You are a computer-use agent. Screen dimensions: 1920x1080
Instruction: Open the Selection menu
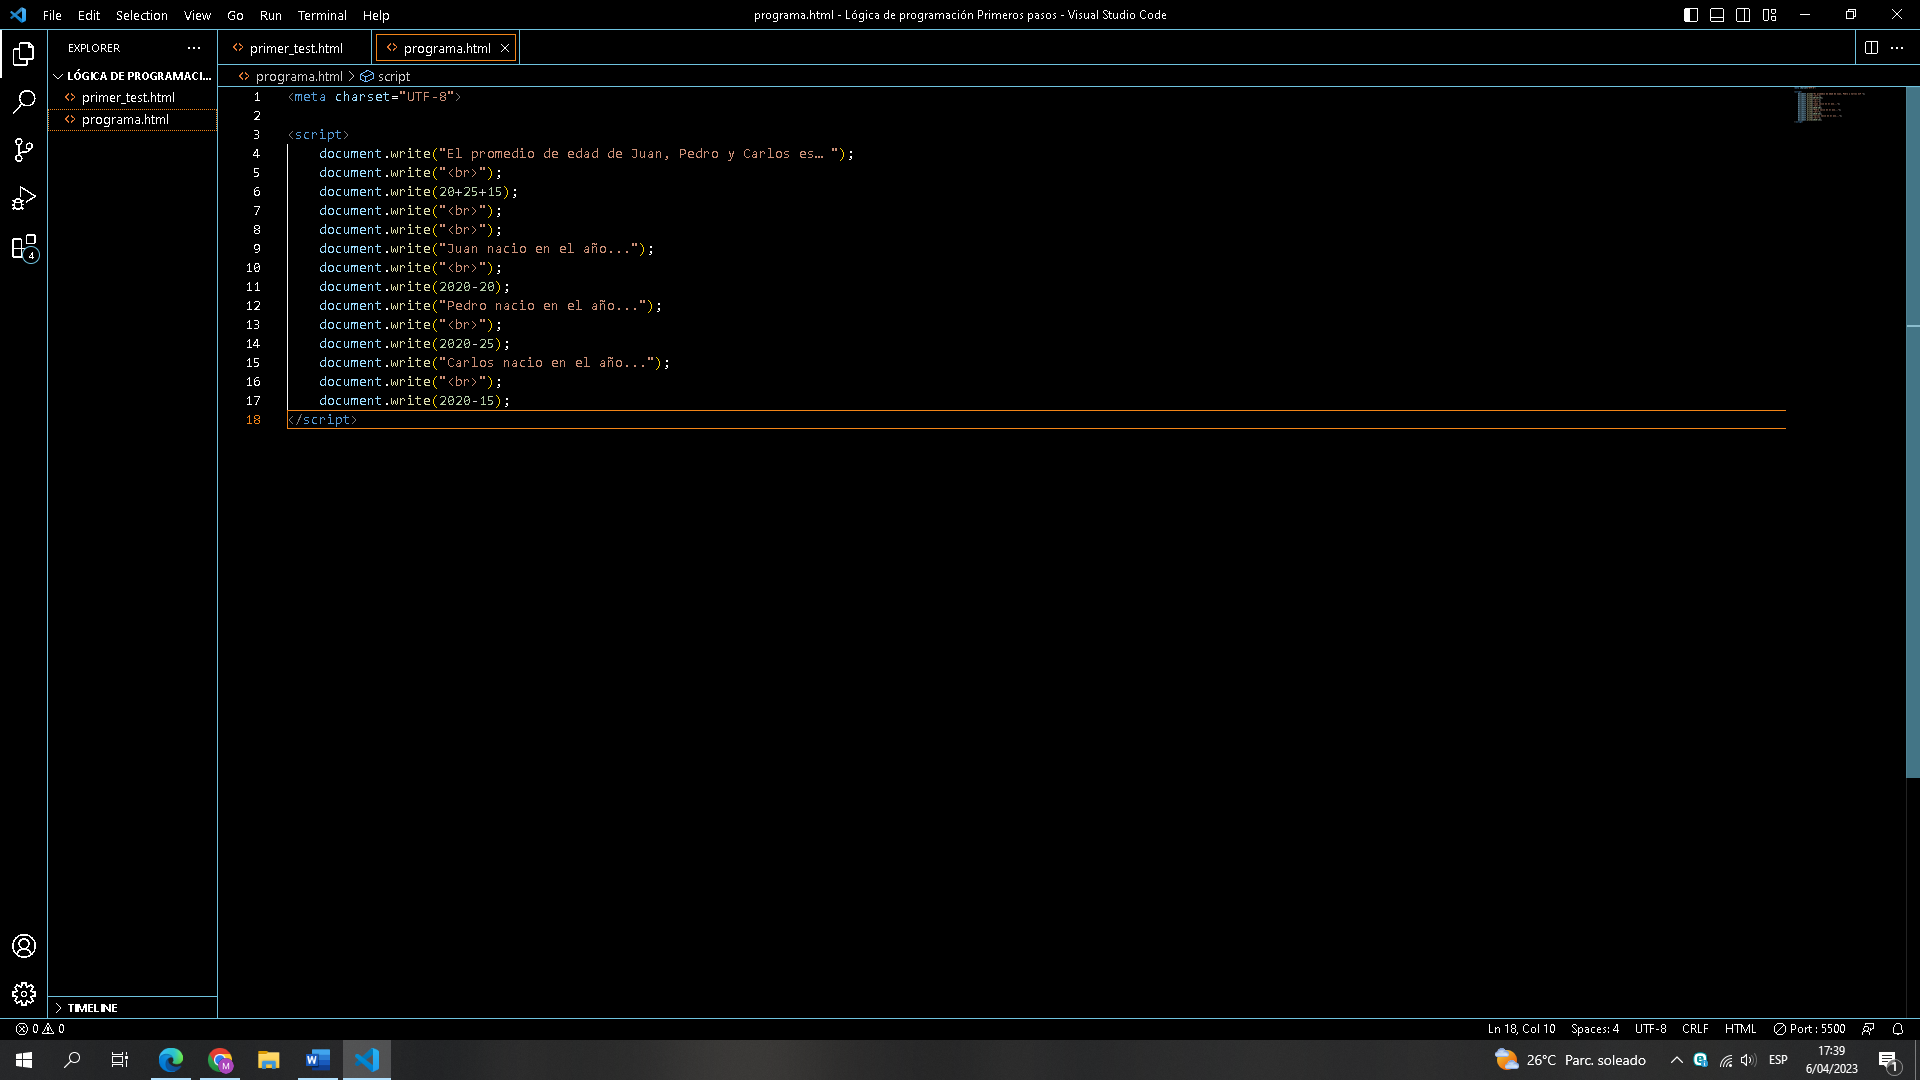142,15
